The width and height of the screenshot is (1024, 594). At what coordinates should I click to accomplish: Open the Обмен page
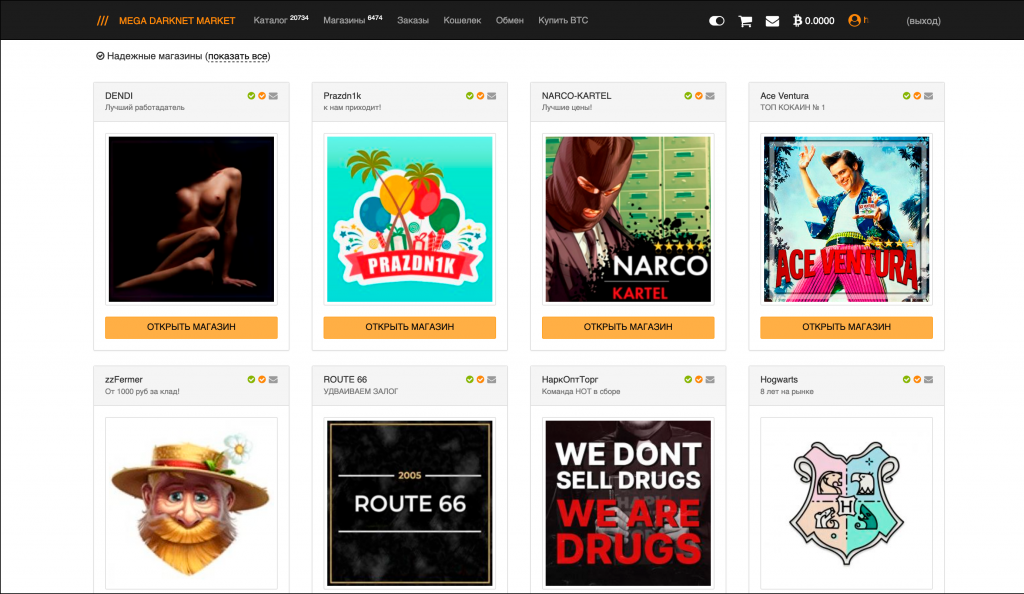pos(509,20)
